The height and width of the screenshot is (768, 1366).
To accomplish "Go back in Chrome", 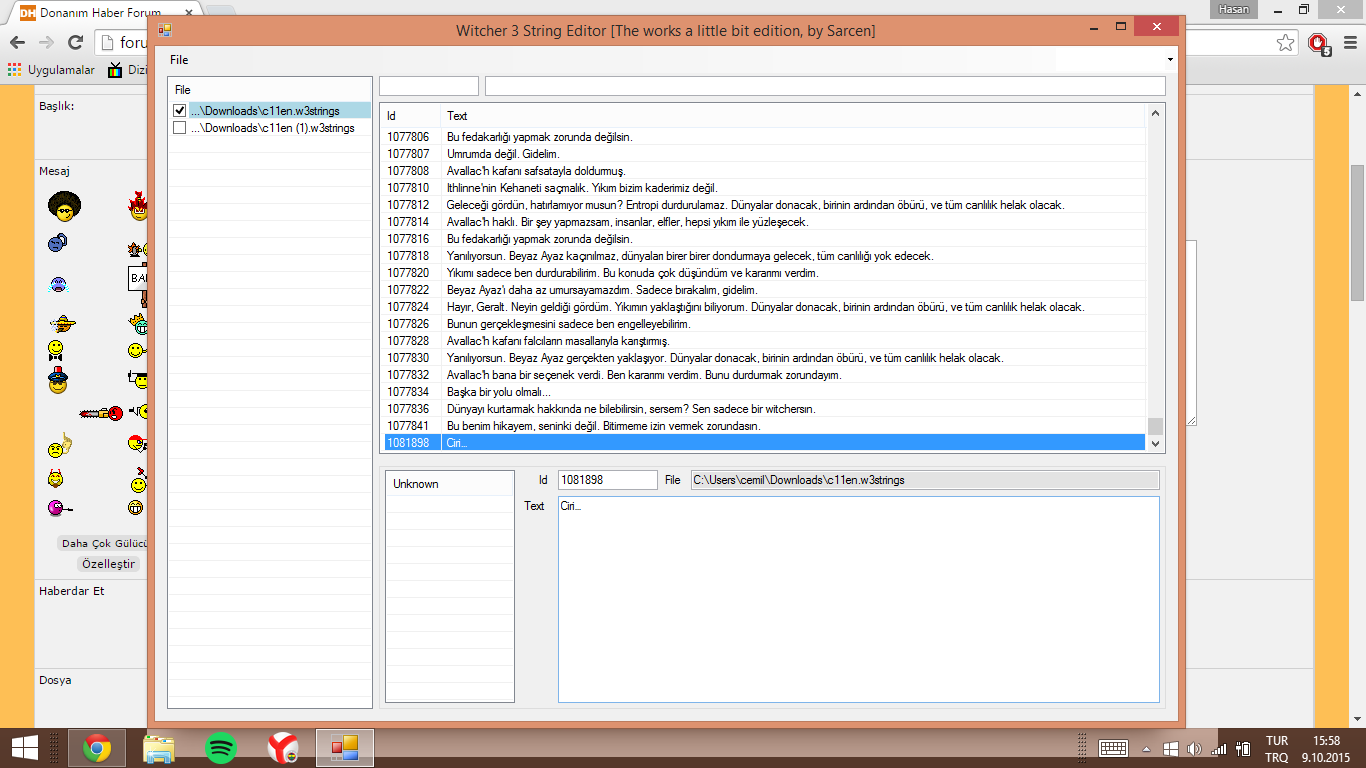I will tap(17, 43).
